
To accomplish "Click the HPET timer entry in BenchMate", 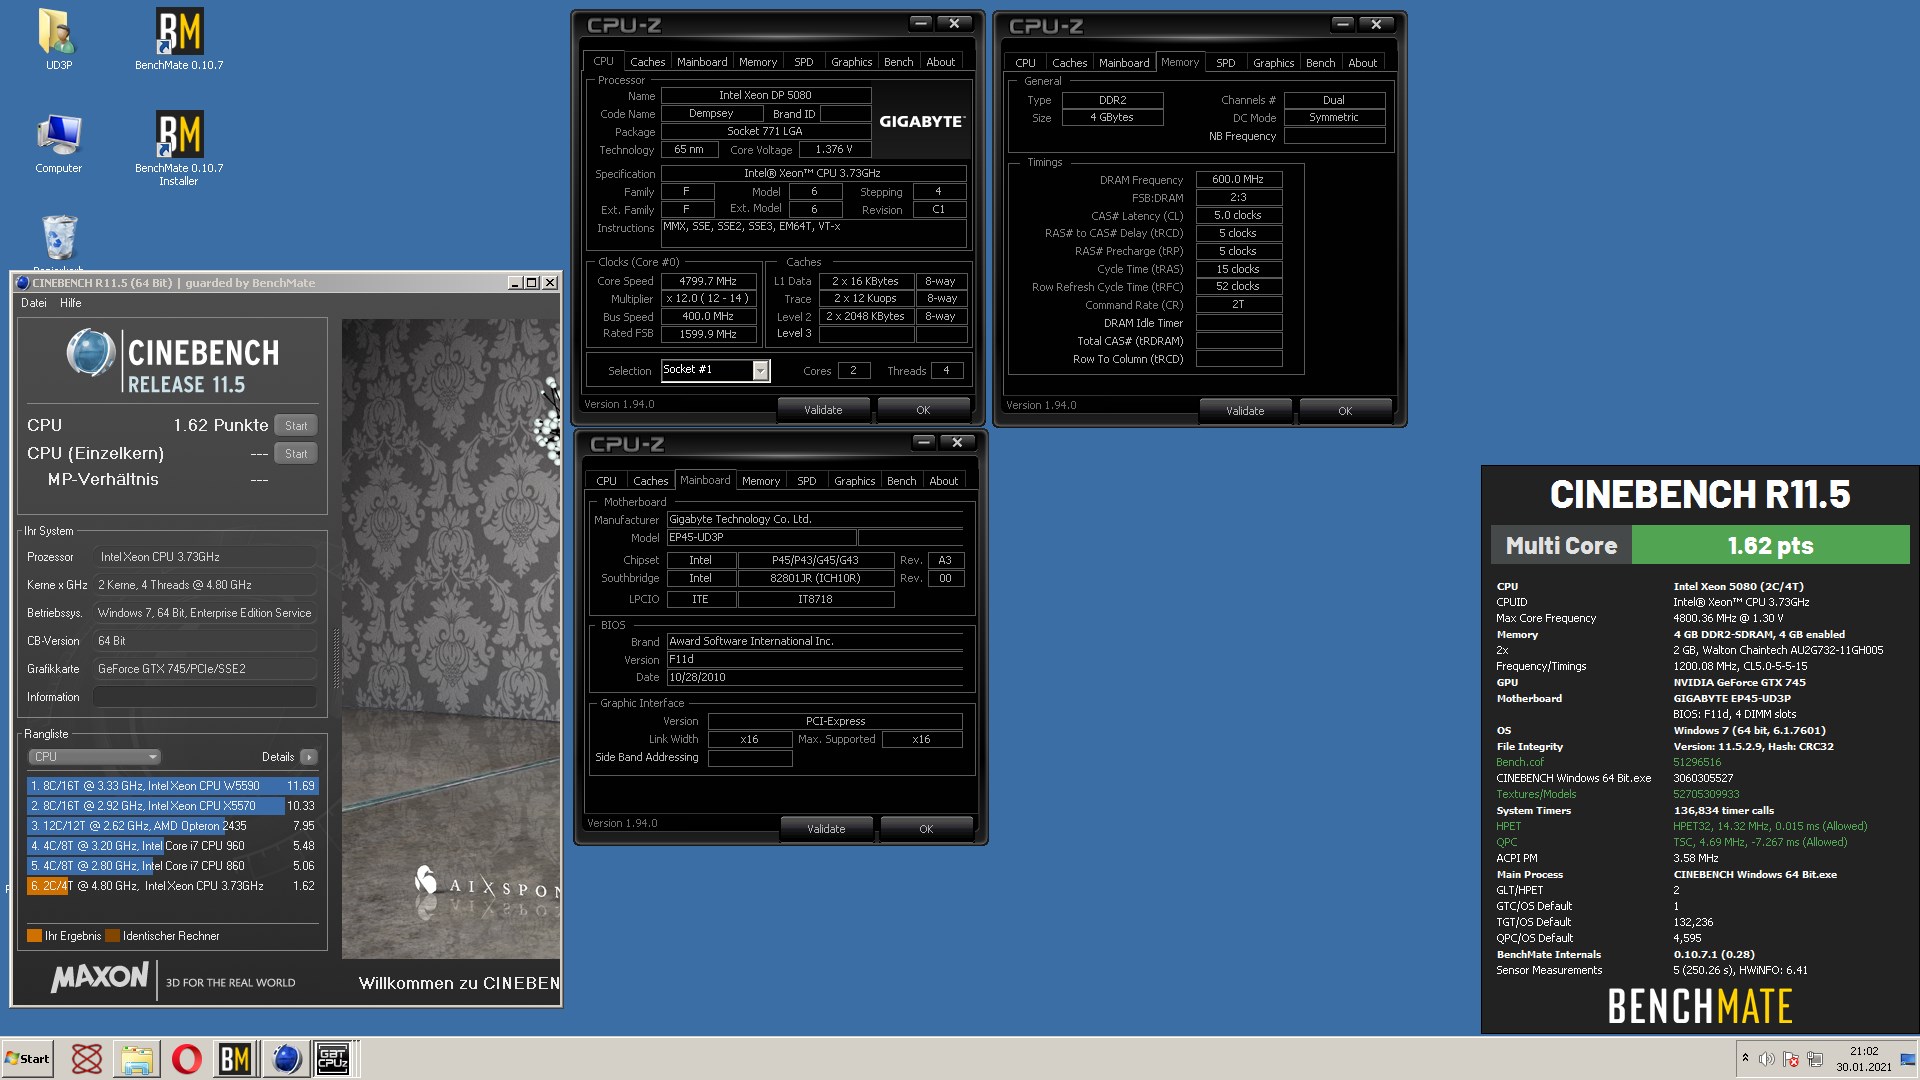I will [x=1508, y=826].
